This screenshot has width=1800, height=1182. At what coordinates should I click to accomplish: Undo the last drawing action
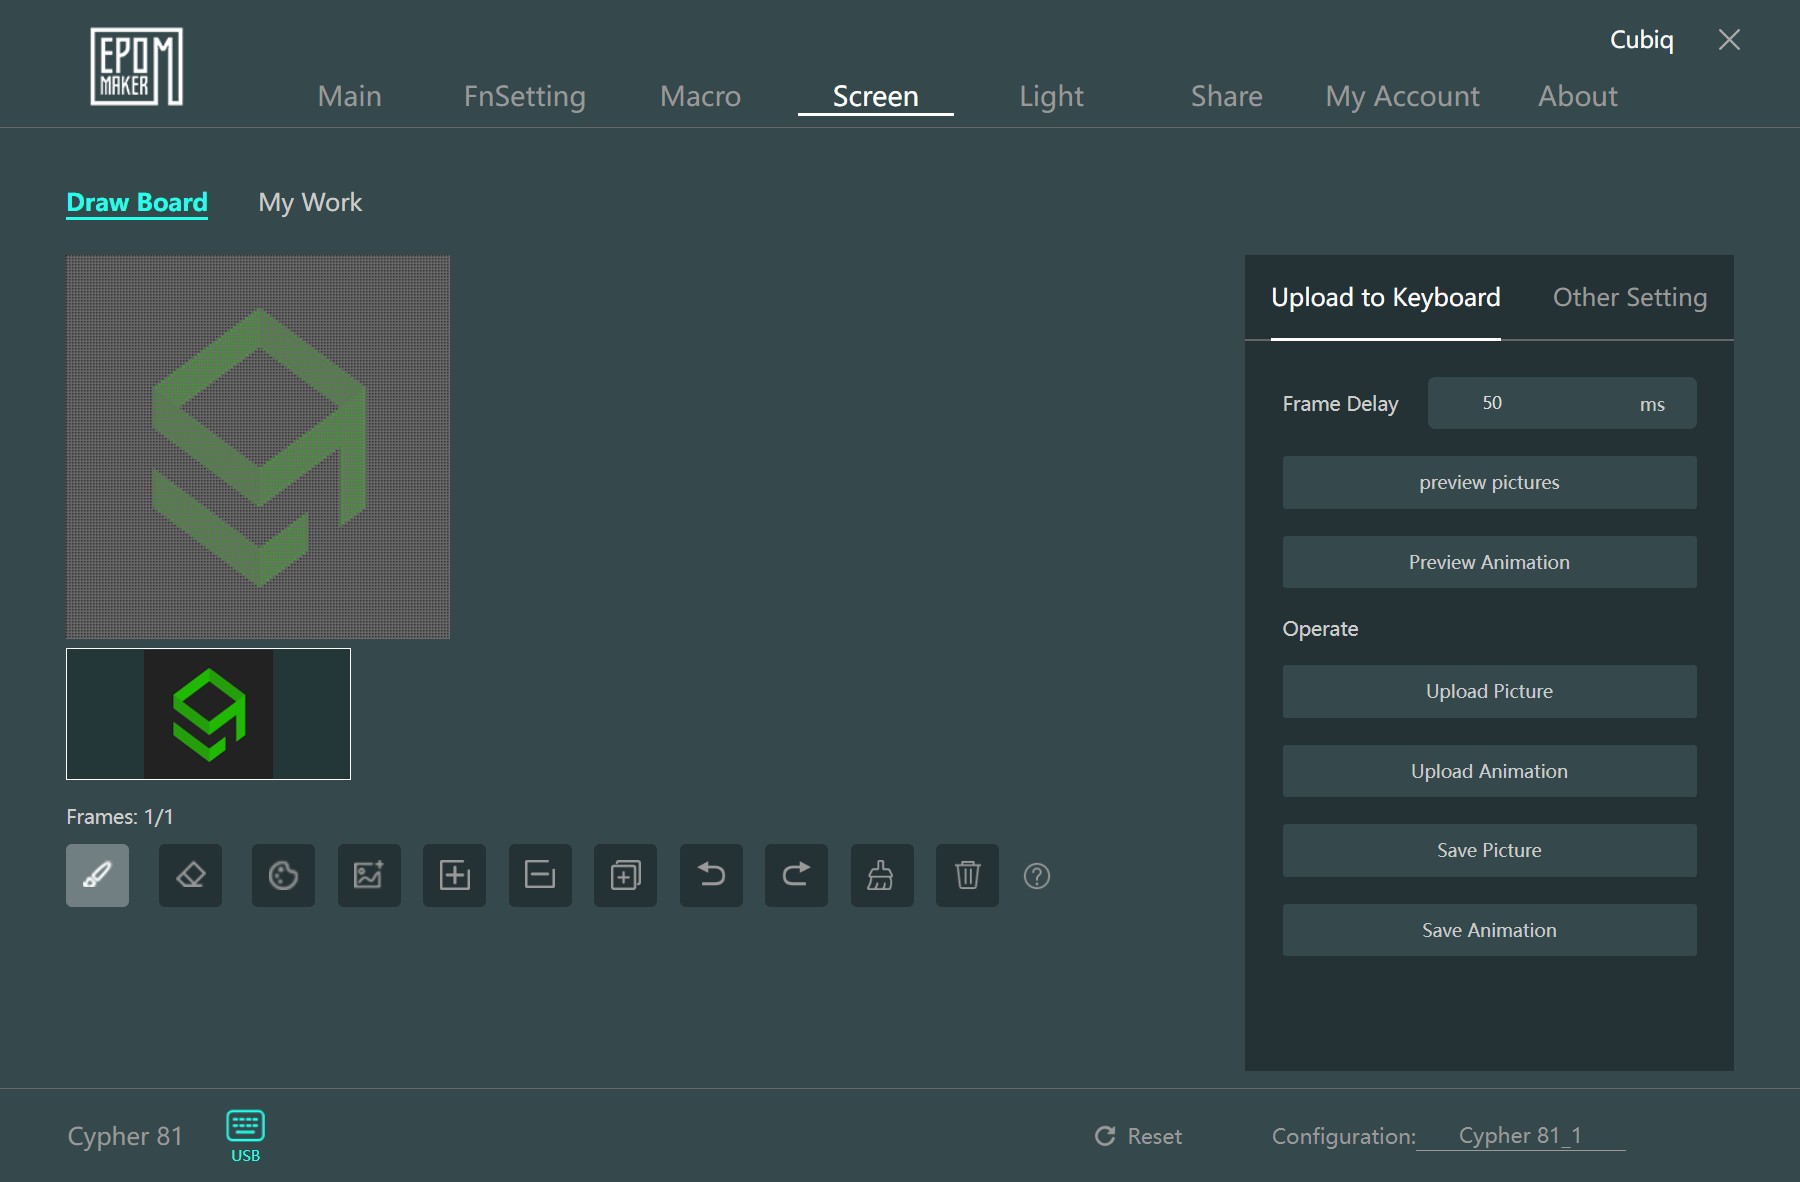[x=711, y=875]
